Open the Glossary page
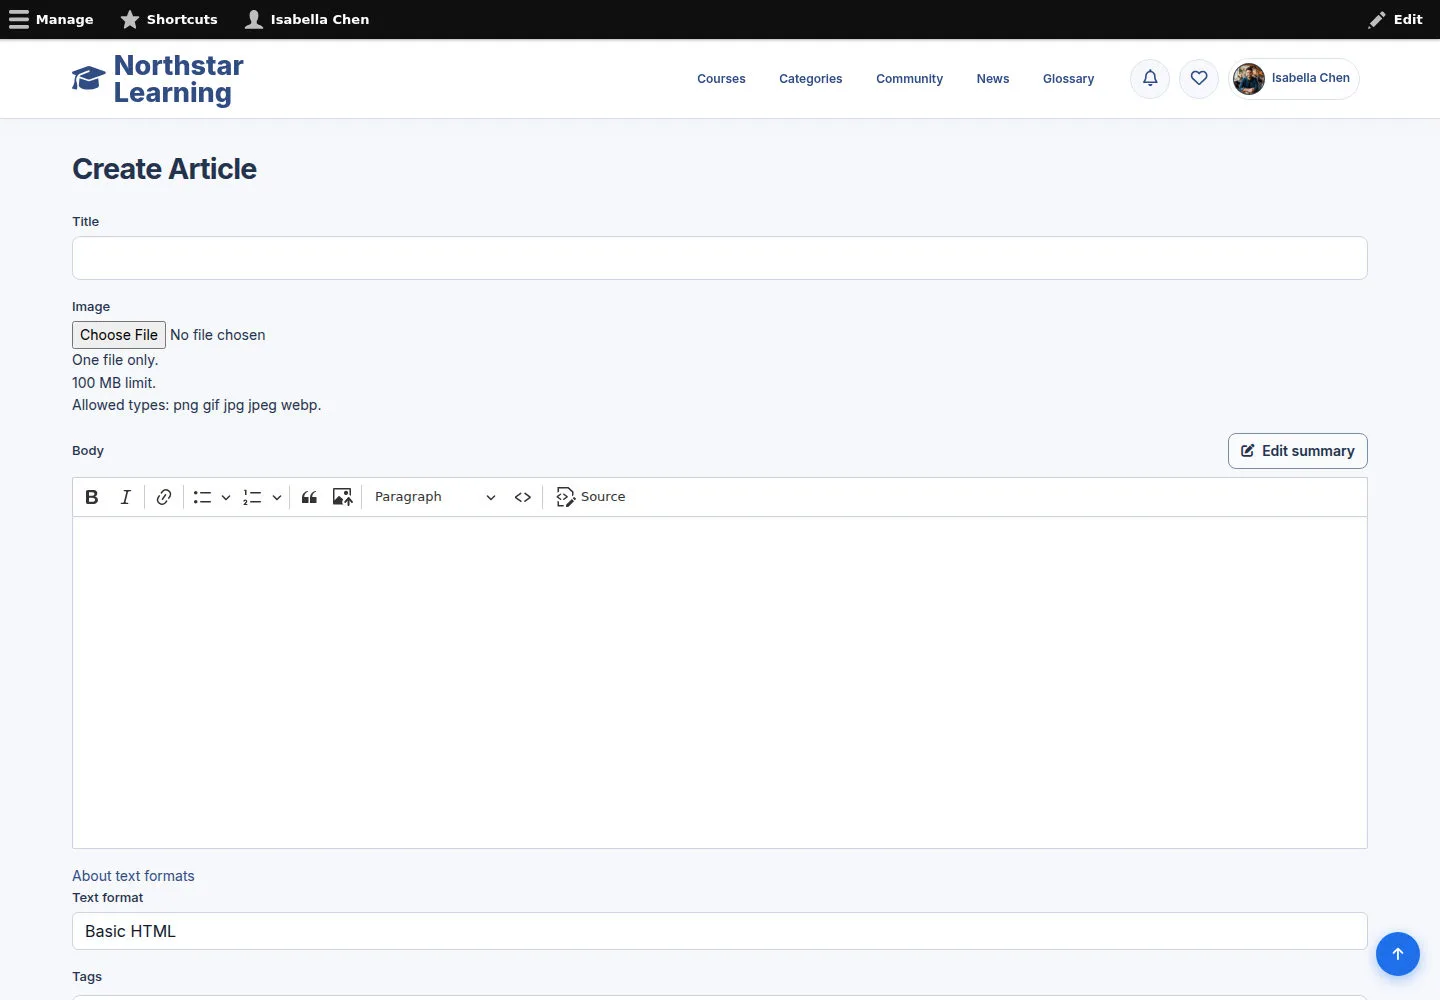 tap(1069, 79)
